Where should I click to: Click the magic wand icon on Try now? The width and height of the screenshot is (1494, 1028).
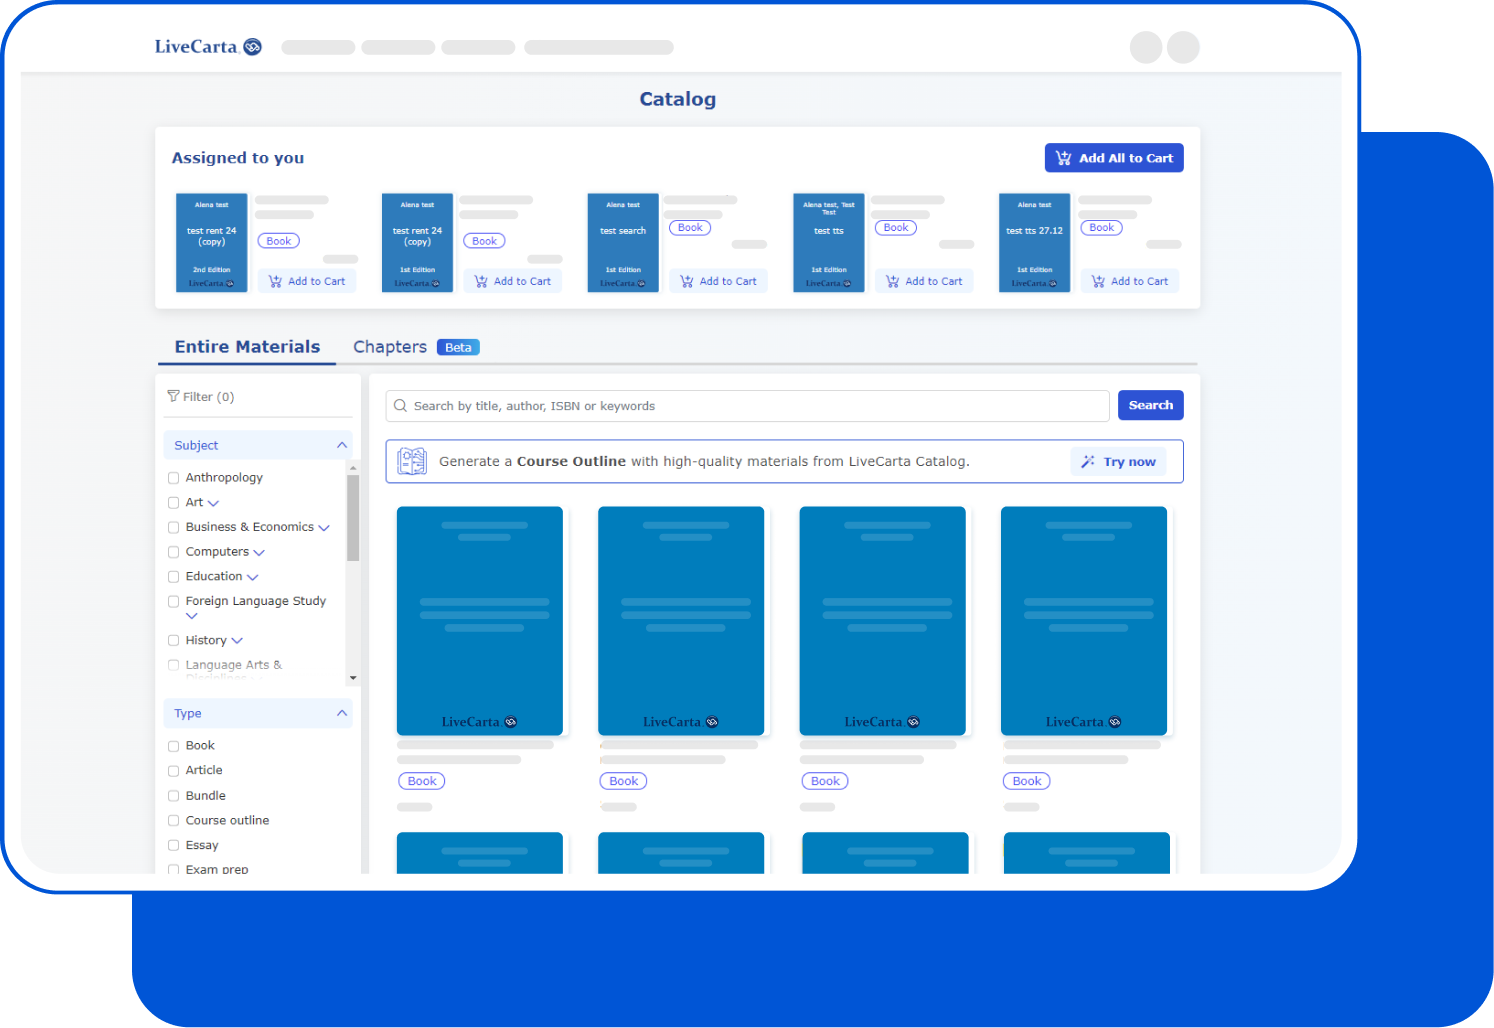pyautogui.click(x=1088, y=461)
